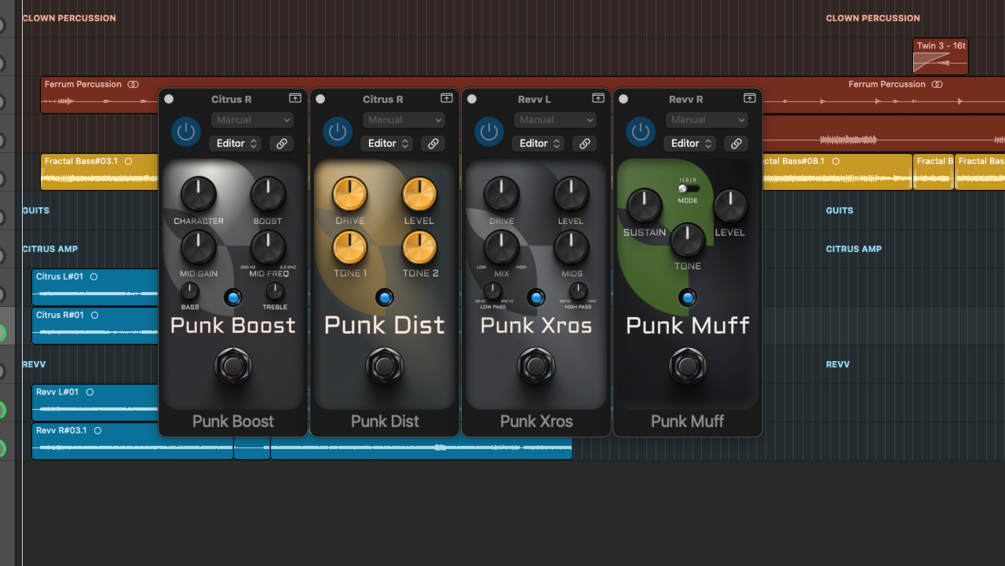Viewport: 1005px width, 566px height.
Task: Bypass Punk Xros with its power button
Action: (489, 132)
